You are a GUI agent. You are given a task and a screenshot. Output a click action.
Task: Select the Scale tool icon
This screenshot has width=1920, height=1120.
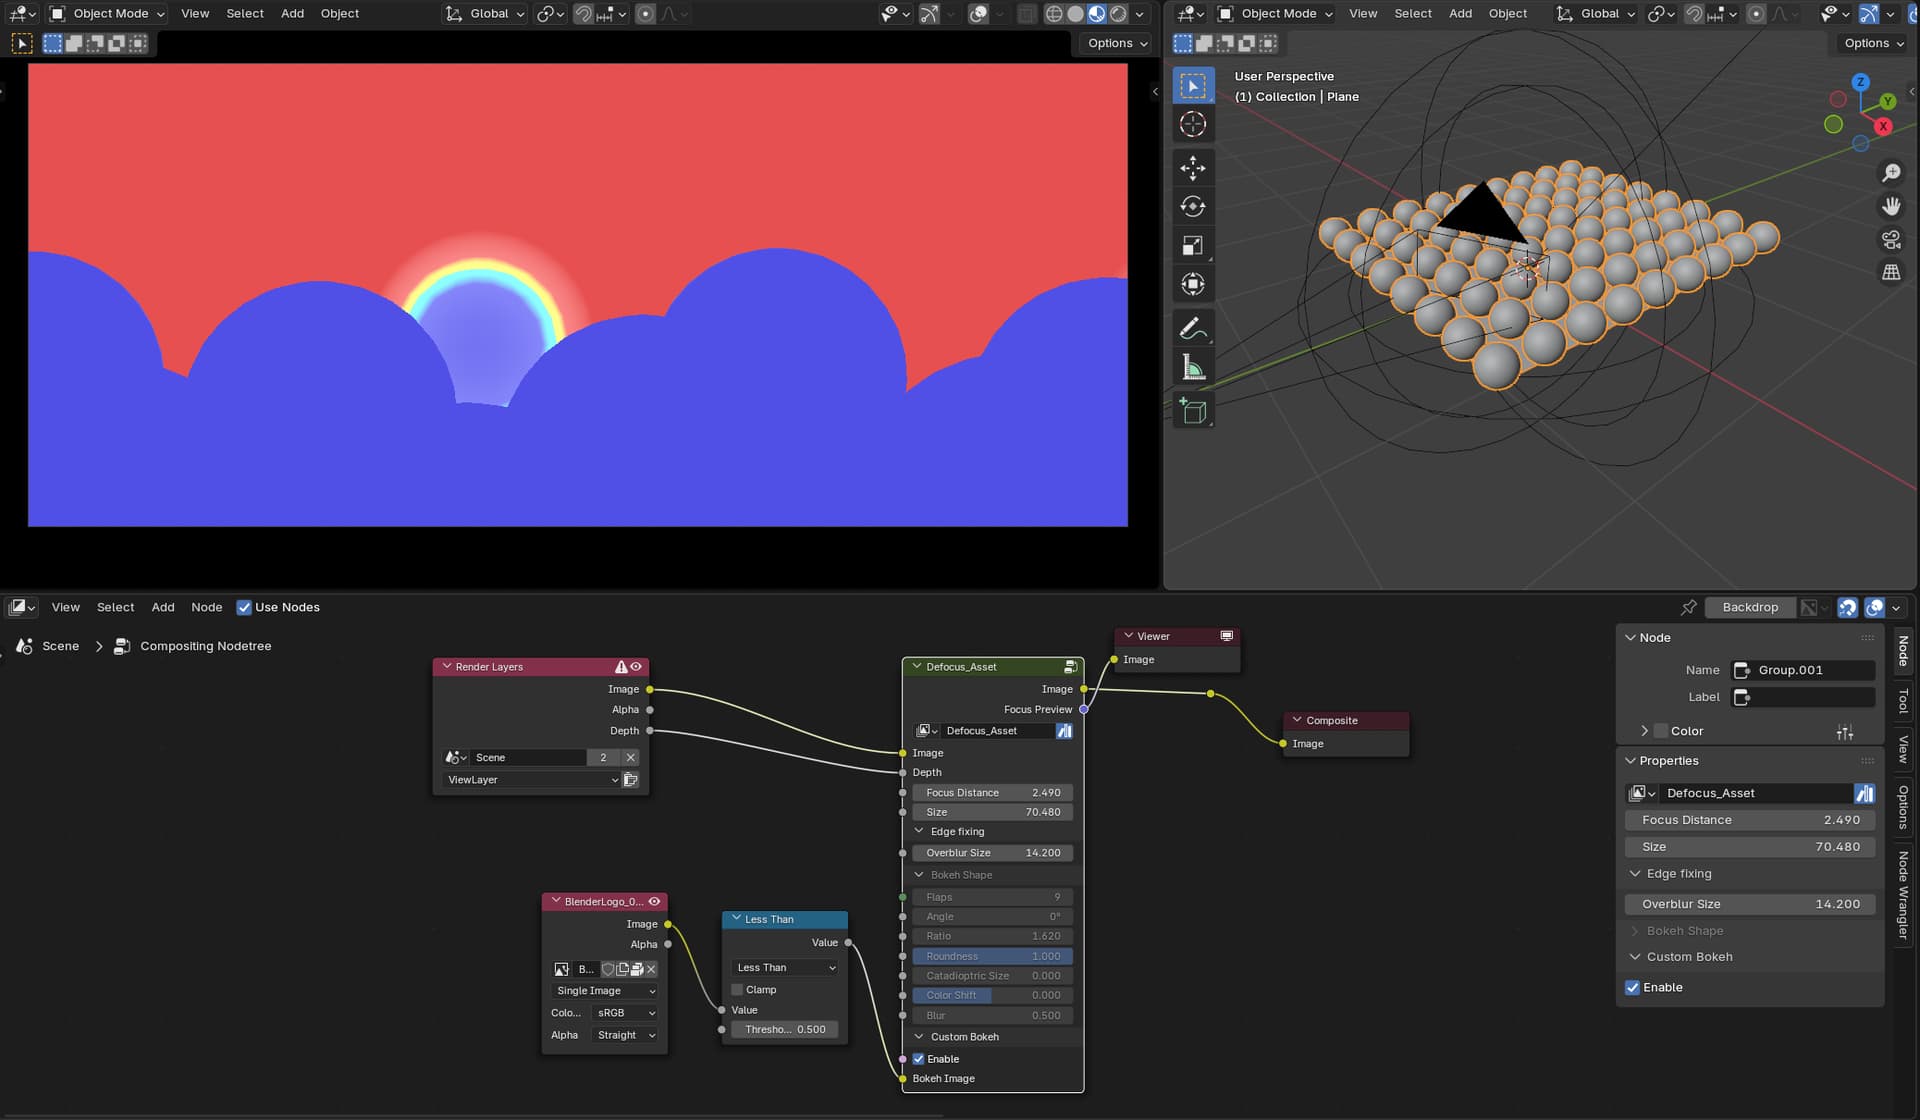[x=1193, y=245]
